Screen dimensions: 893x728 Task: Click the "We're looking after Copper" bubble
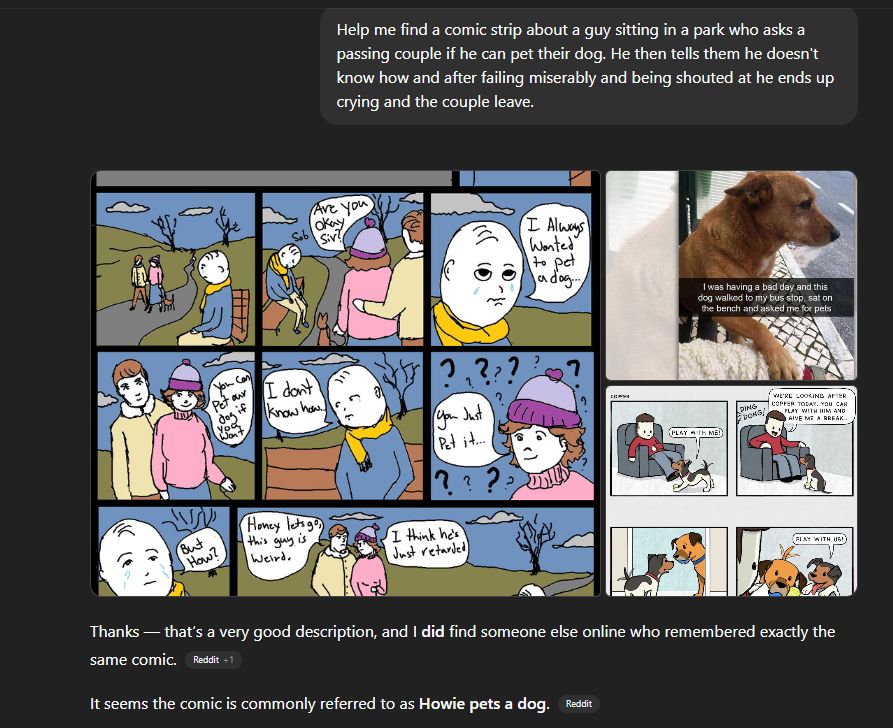810,406
